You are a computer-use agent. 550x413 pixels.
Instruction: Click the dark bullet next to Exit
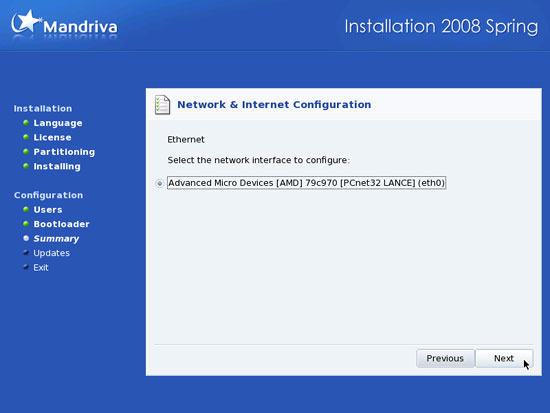click(x=26, y=267)
